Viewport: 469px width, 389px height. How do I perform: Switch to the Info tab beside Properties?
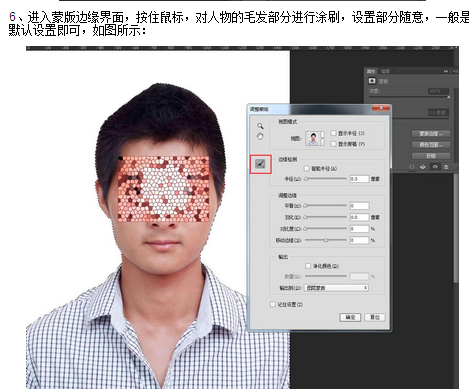(385, 71)
